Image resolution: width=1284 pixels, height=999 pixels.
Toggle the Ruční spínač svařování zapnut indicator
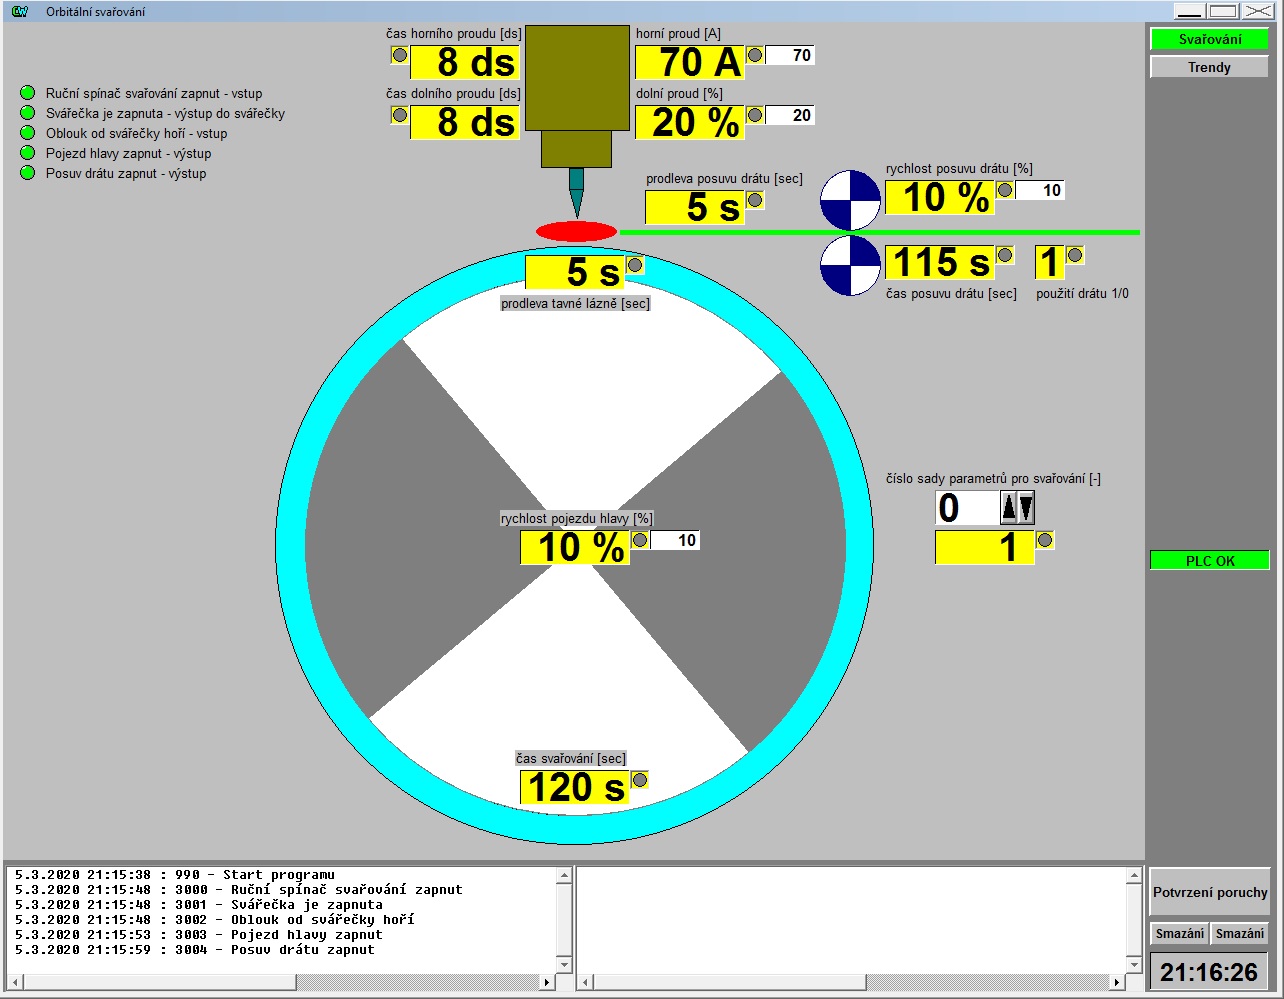(x=28, y=93)
